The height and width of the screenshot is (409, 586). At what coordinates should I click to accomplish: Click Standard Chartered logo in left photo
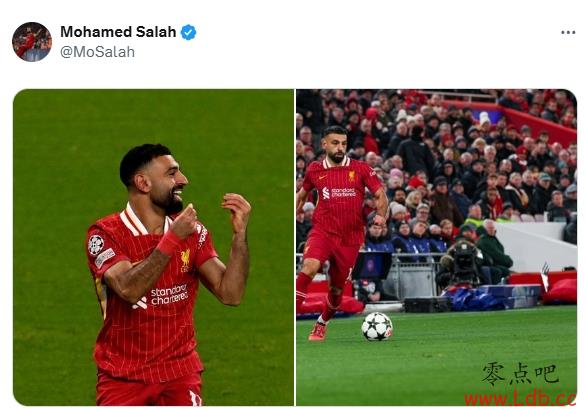coord(164,296)
